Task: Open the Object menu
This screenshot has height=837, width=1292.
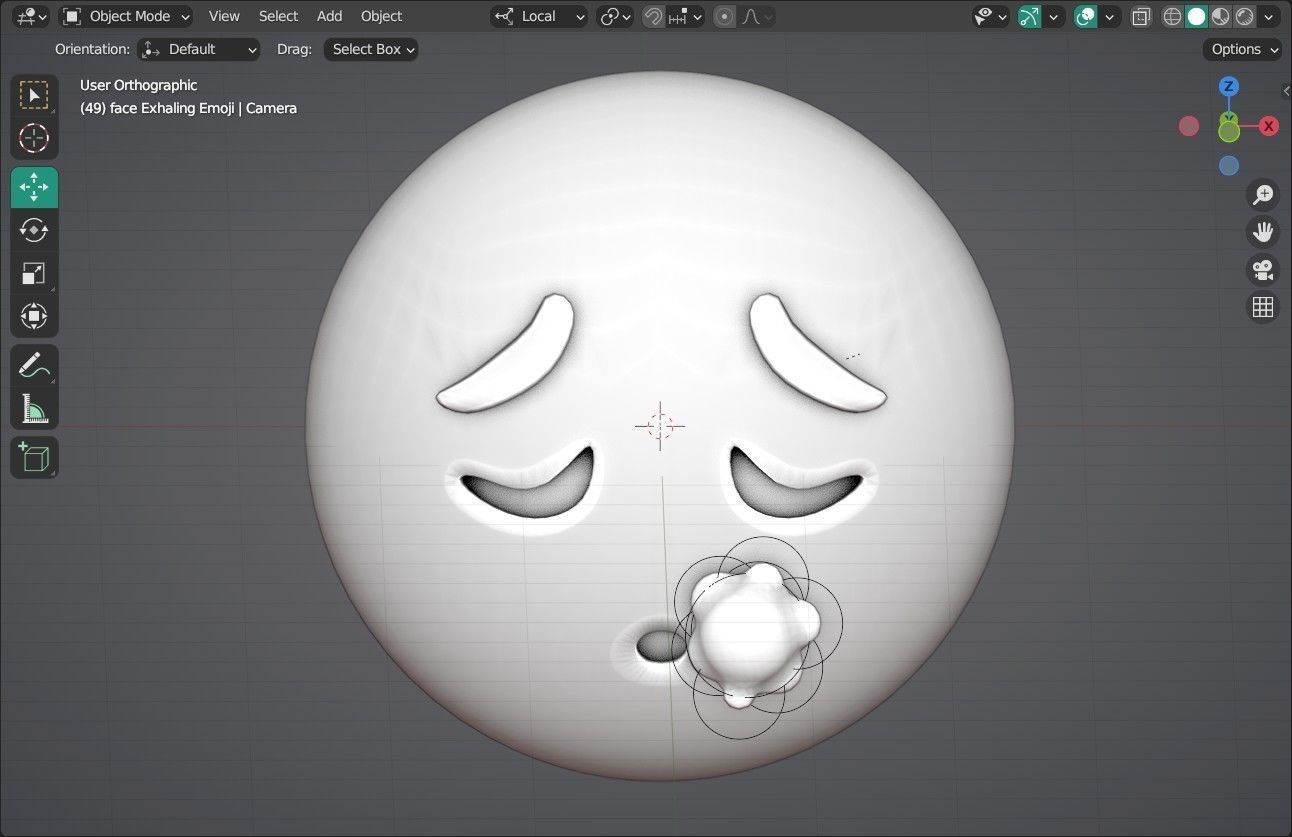Action: (x=381, y=16)
